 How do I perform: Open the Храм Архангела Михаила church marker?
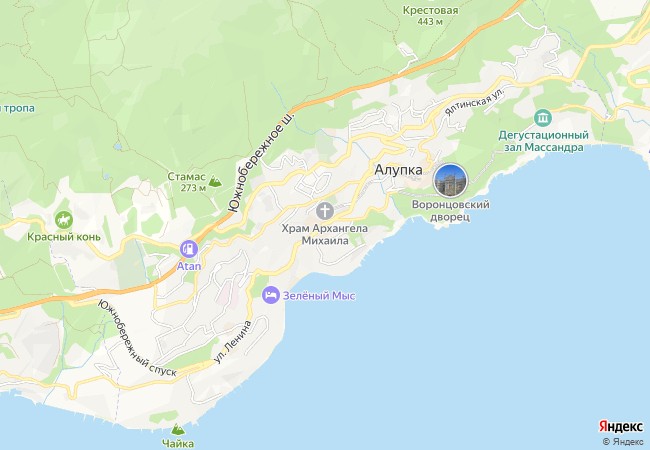pos(325,211)
